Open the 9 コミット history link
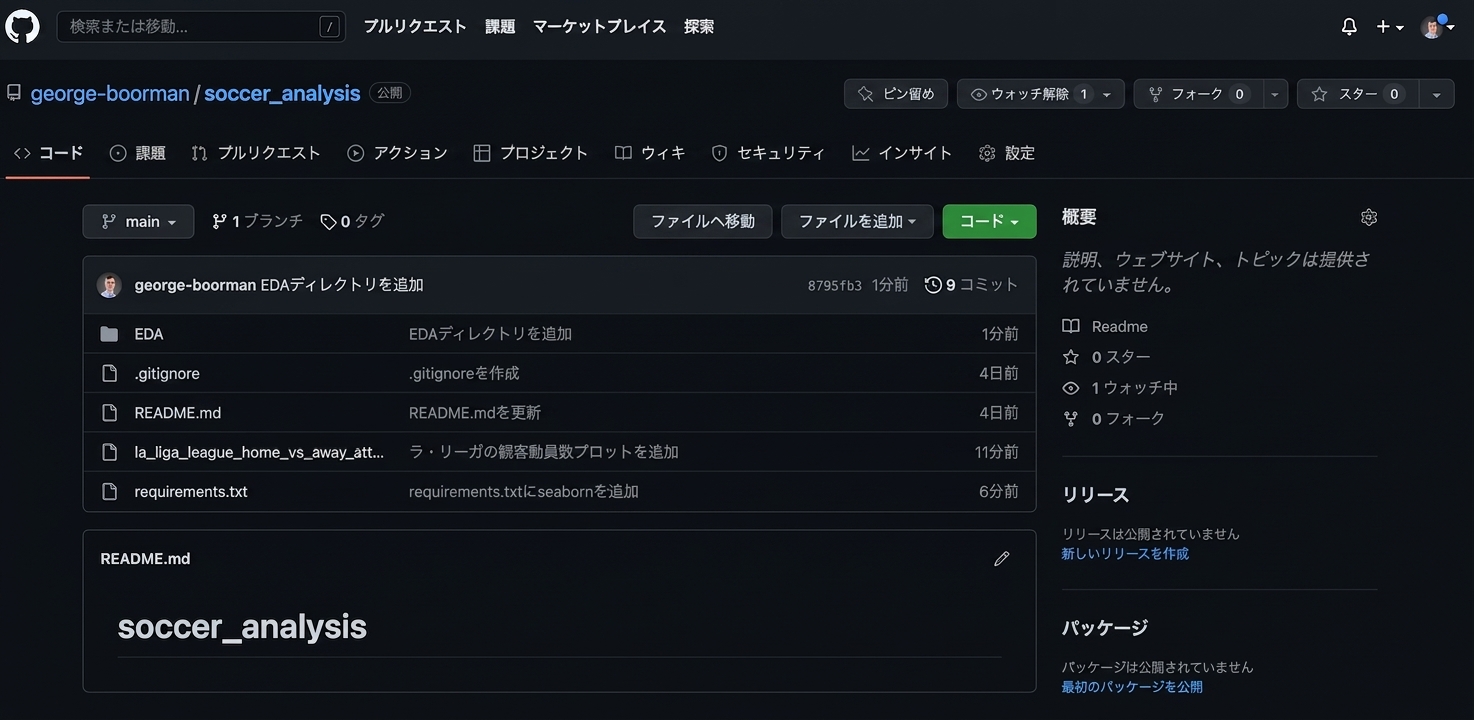This screenshot has width=1474, height=720. [x=971, y=285]
